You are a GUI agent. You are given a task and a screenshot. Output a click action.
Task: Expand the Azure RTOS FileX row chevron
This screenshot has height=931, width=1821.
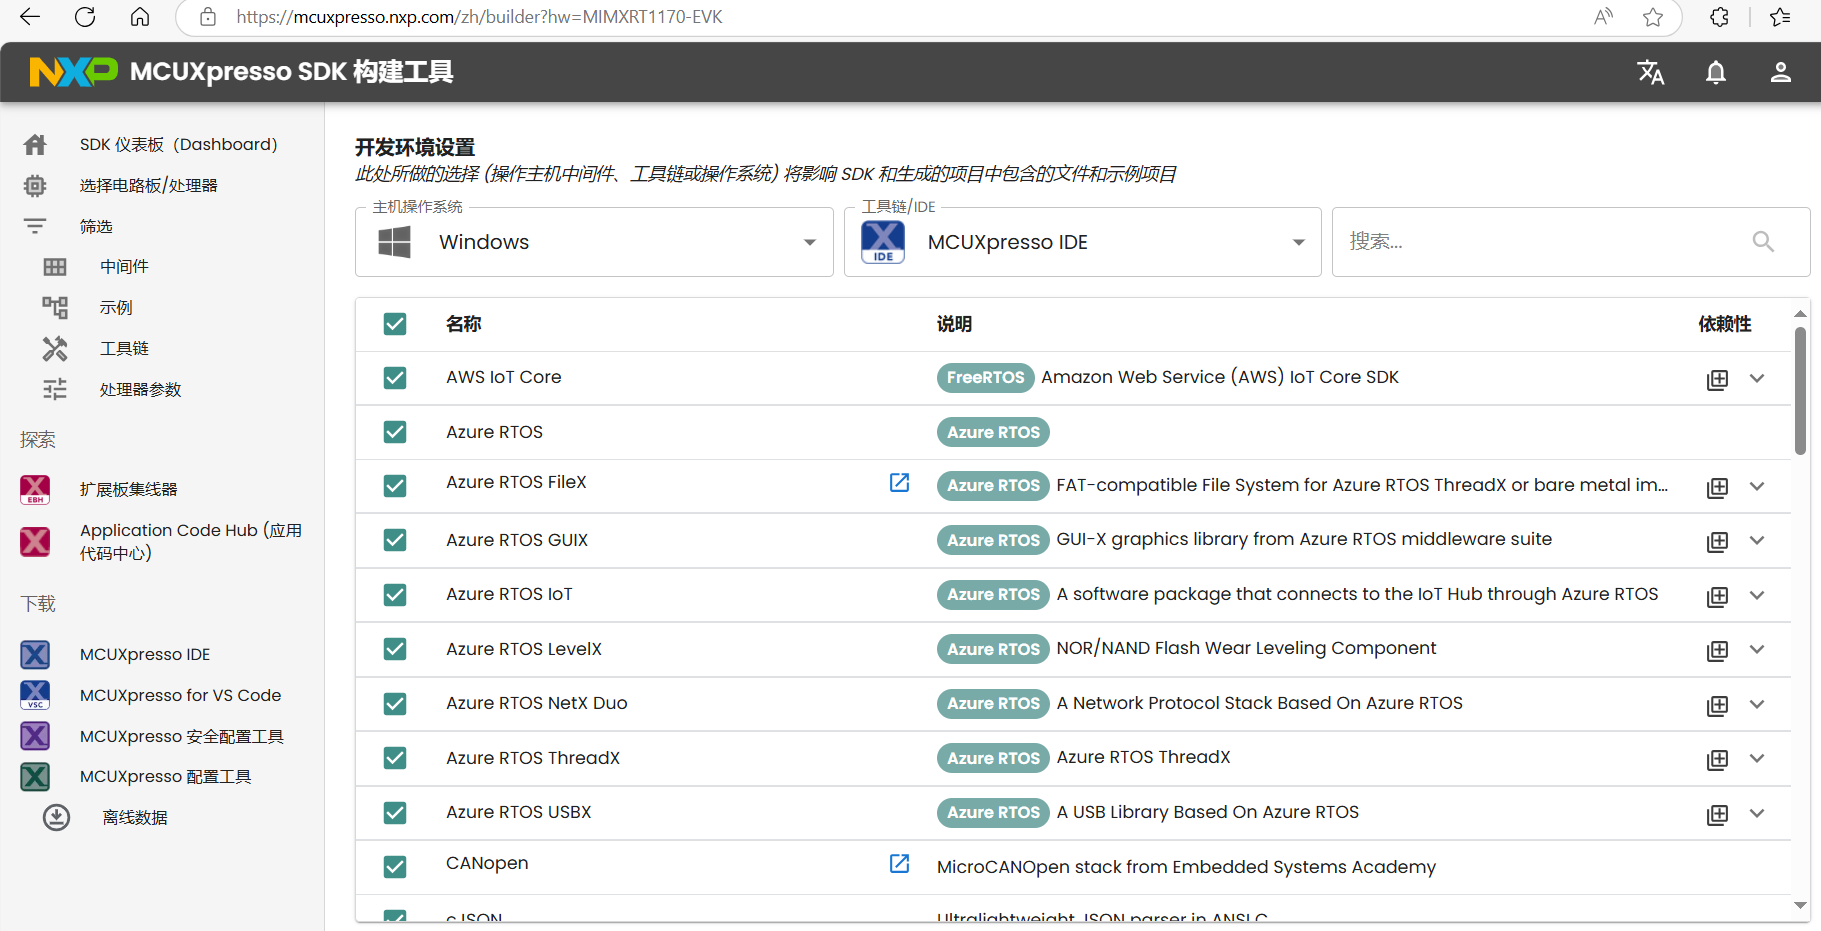tap(1757, 486)
